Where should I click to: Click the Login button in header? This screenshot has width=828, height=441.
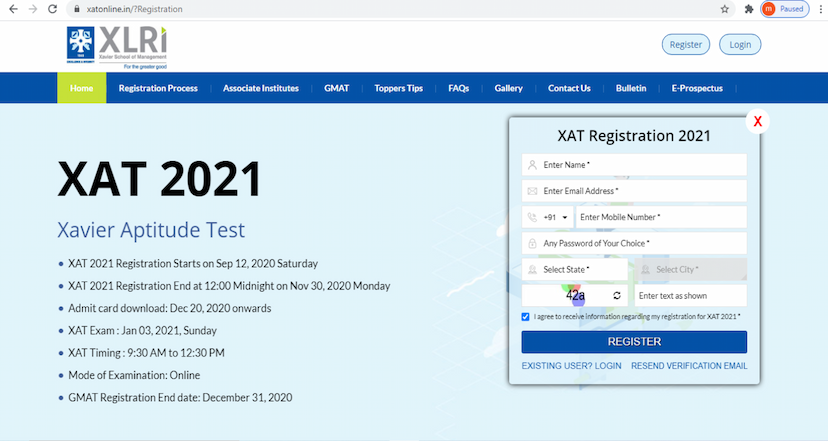pos(740,44)
